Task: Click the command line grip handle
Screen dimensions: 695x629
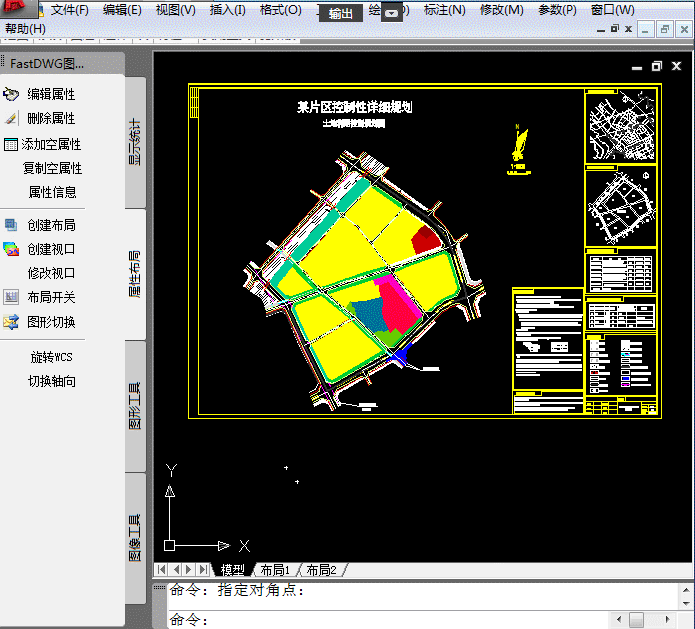Action: click(x=160, y=588)
